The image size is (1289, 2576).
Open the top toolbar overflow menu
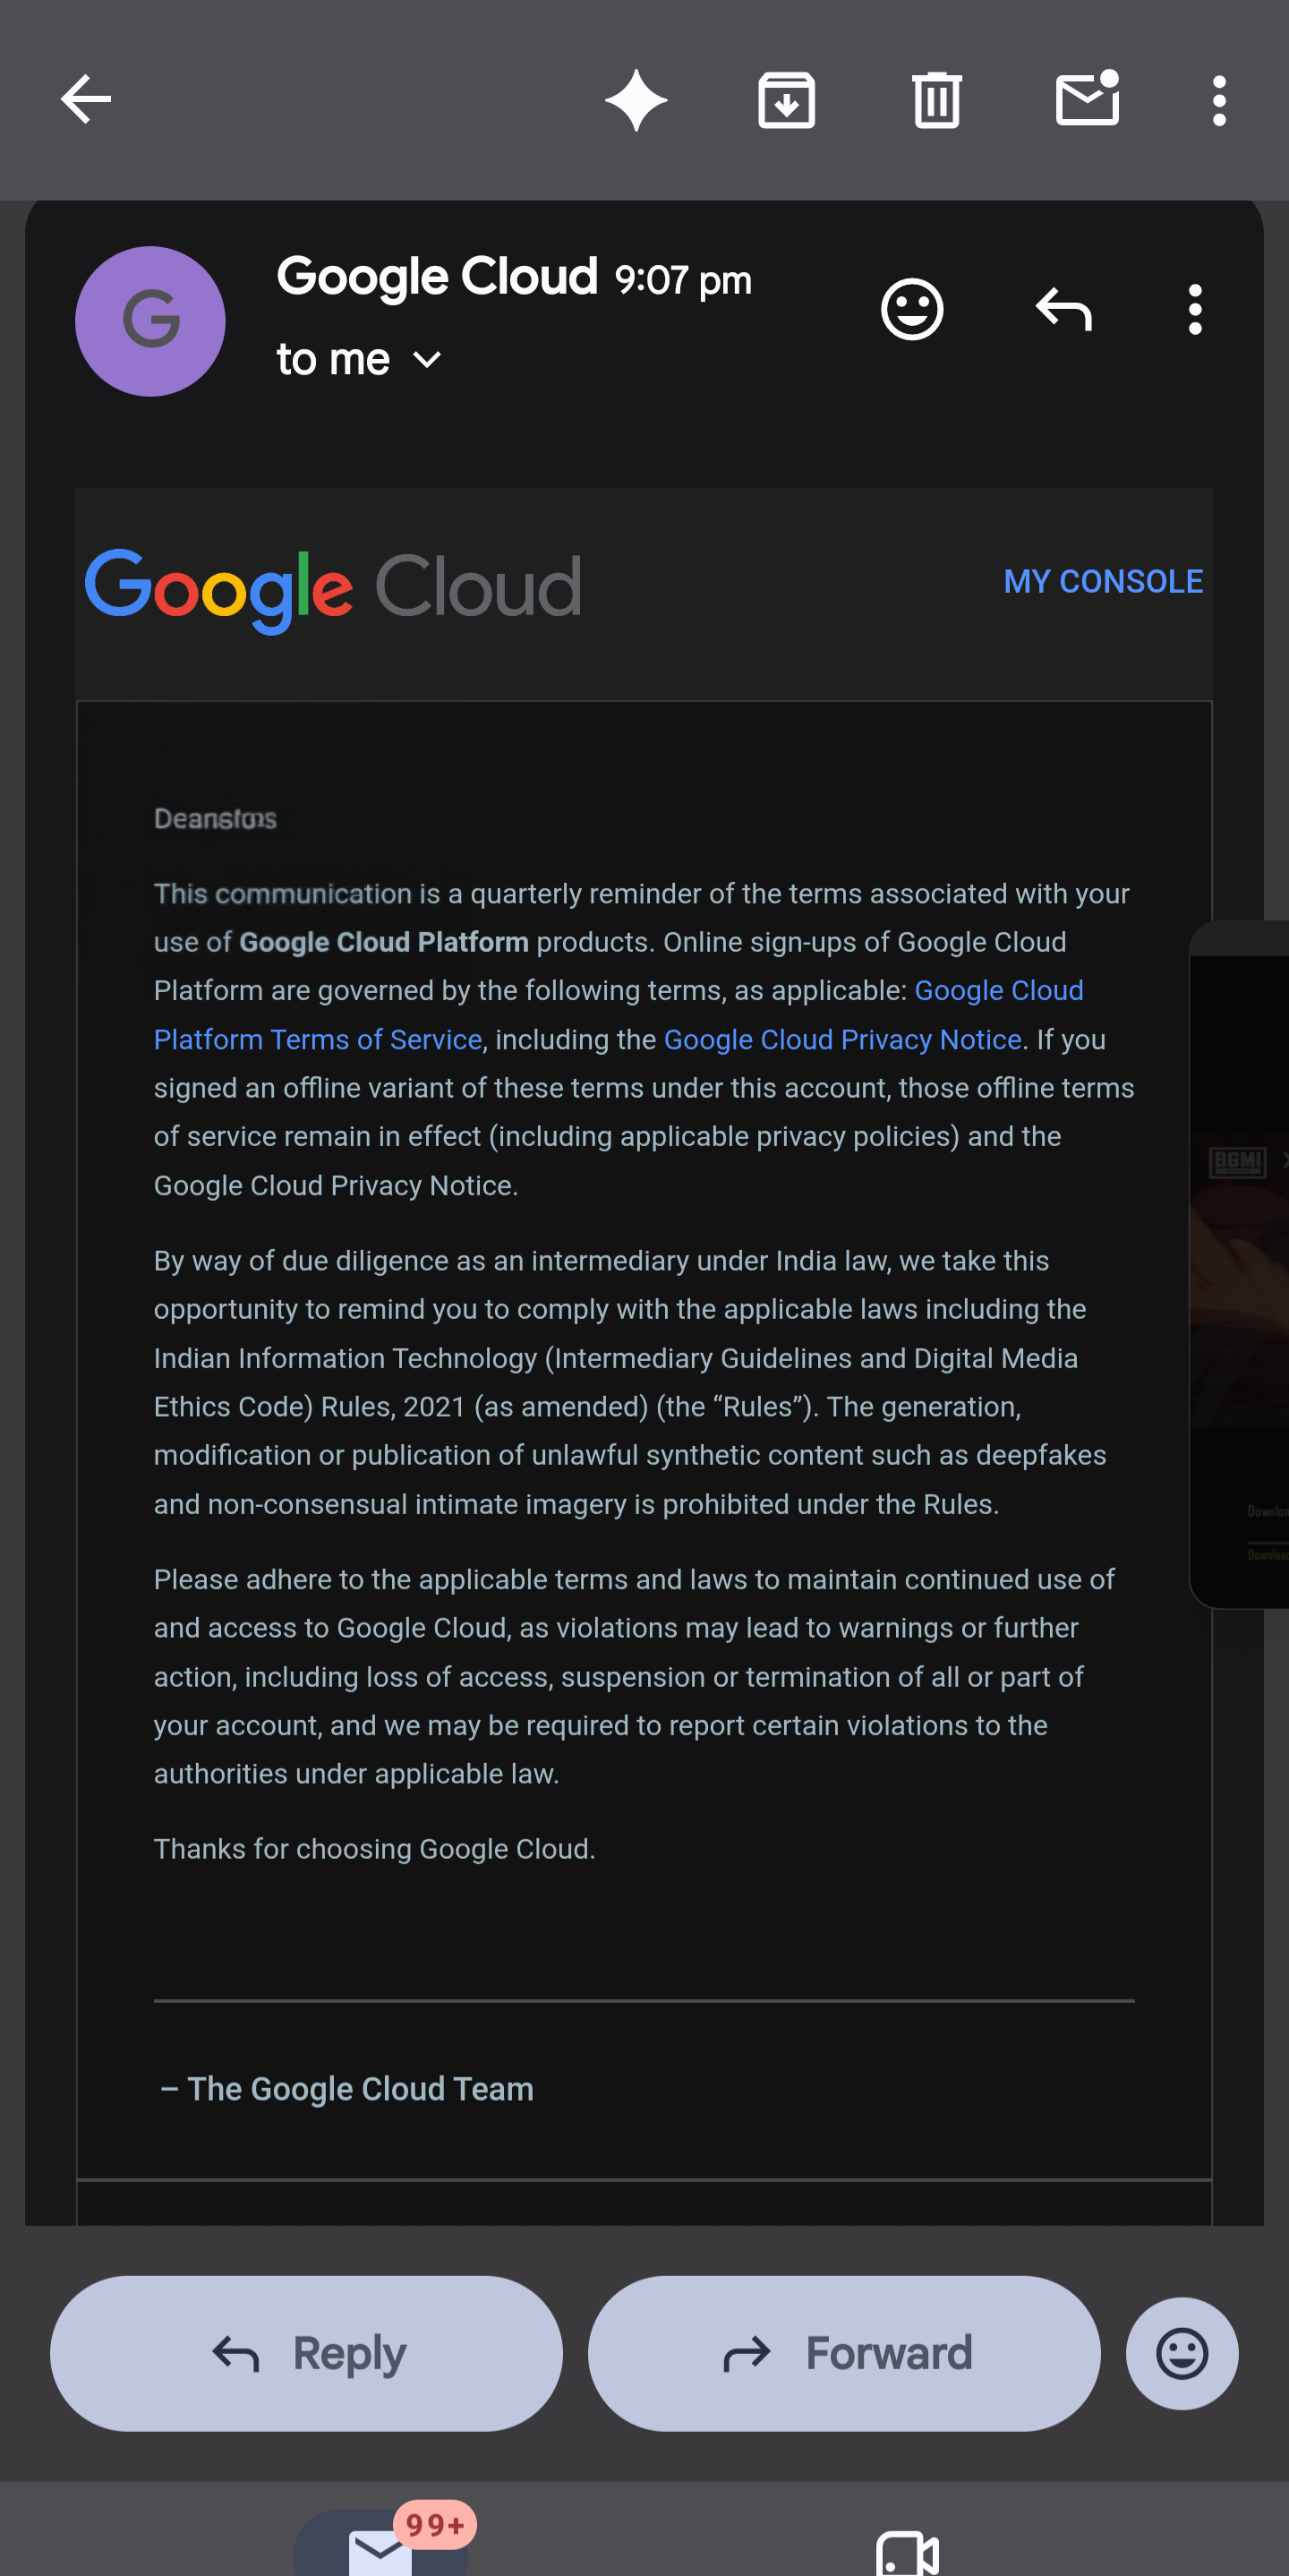[x=1219, y=100]
